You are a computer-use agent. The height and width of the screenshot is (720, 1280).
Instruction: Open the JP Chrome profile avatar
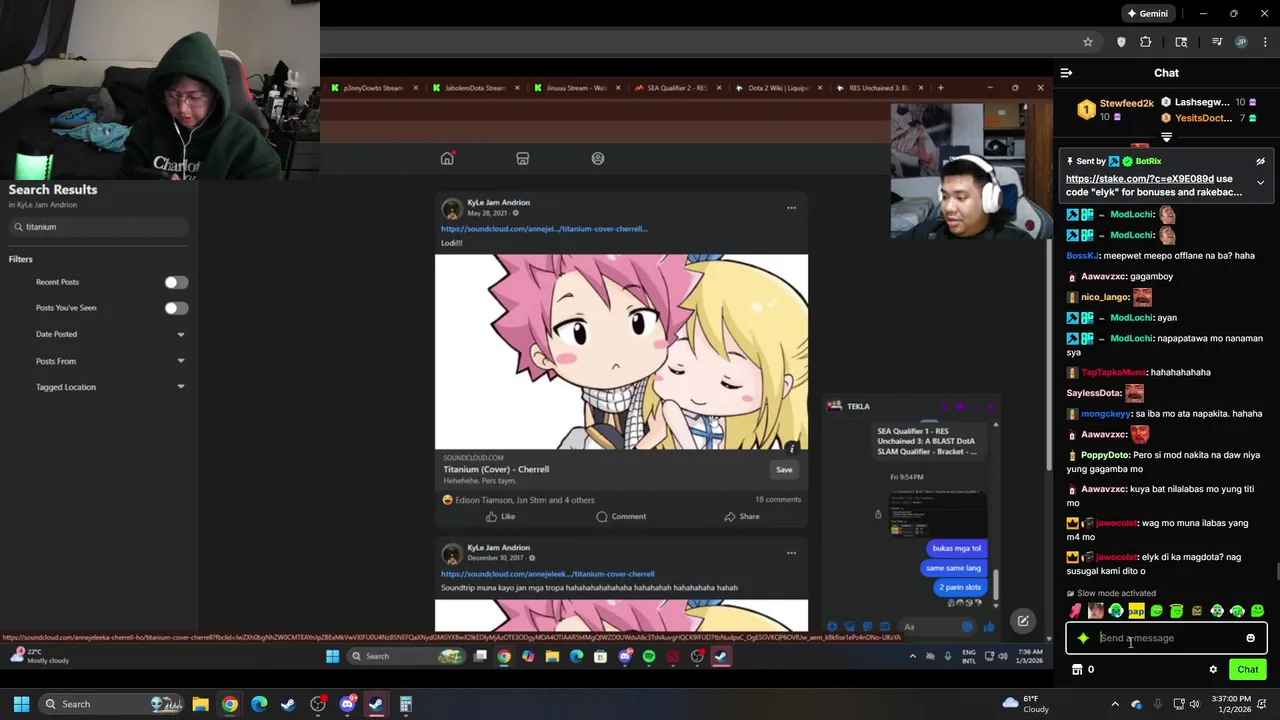pyautogui.click(x=1241, y=42)
